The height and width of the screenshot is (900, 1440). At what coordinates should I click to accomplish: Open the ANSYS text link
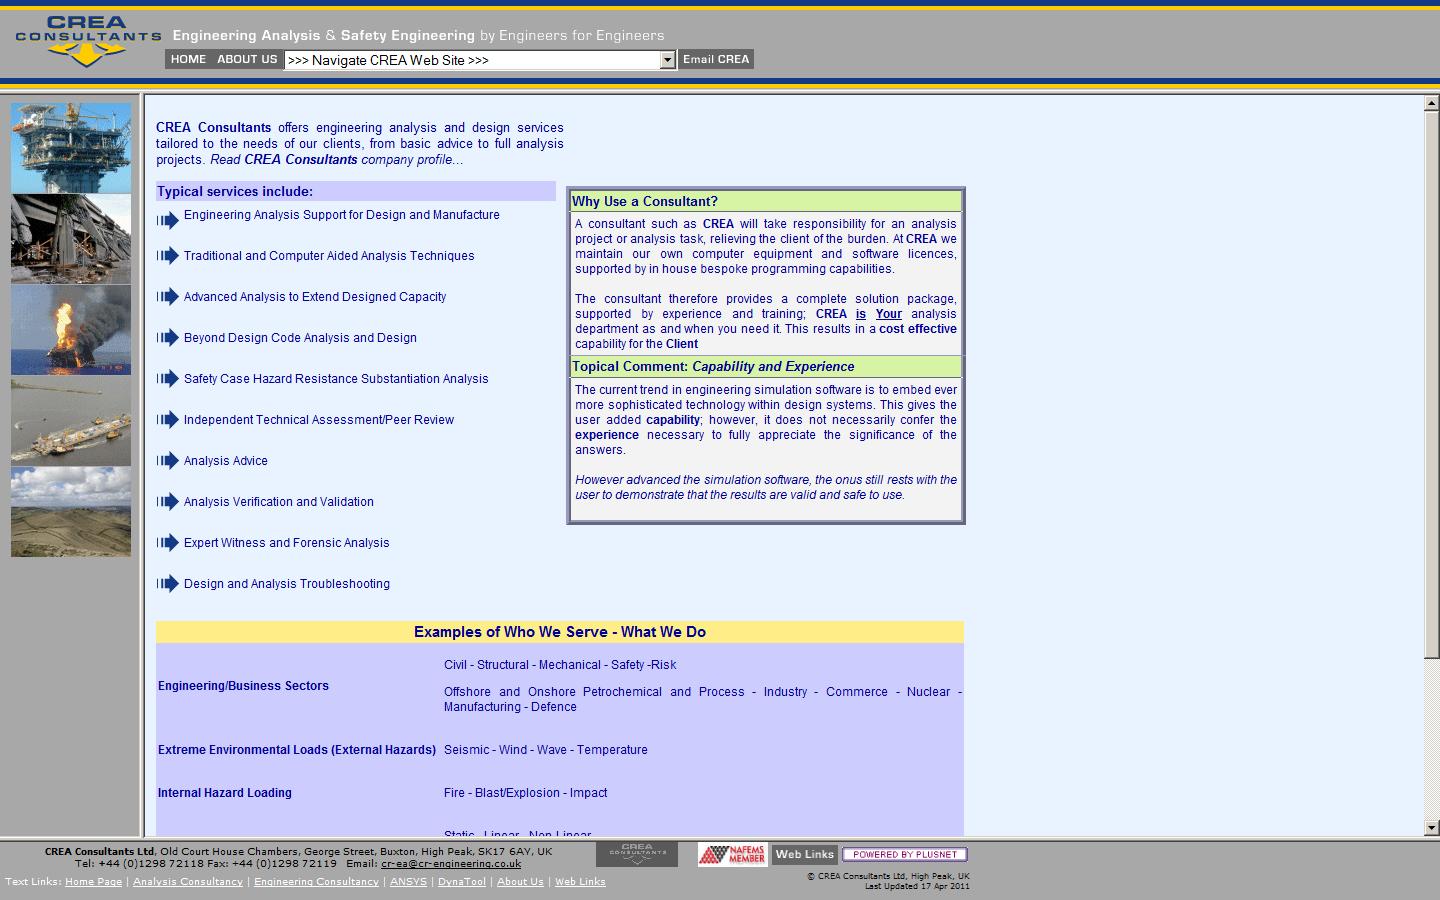408,882
